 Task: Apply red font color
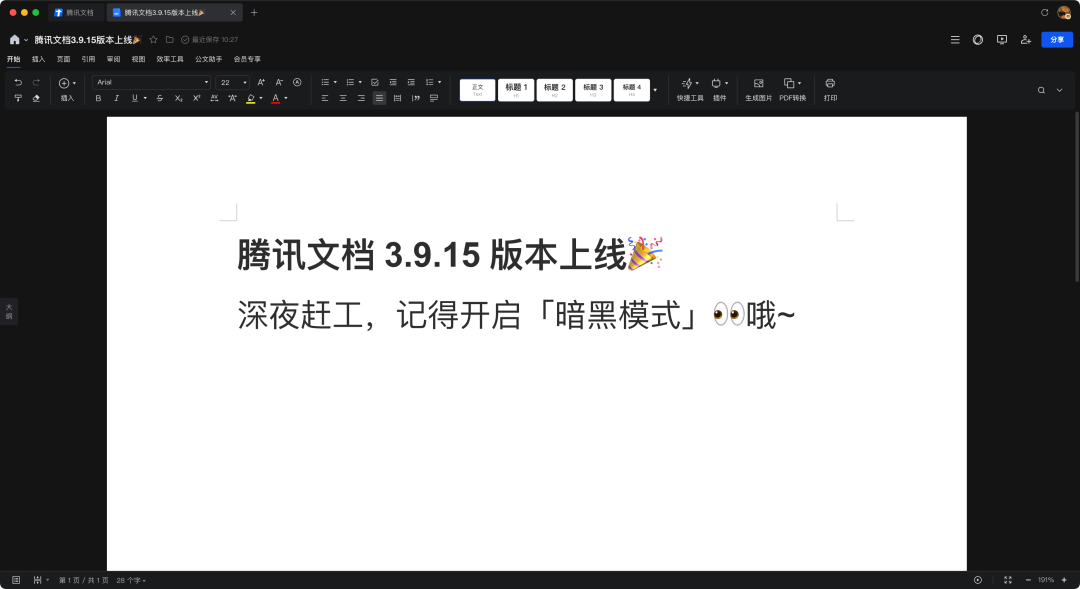pyautogui.click(x=276, y=99)
